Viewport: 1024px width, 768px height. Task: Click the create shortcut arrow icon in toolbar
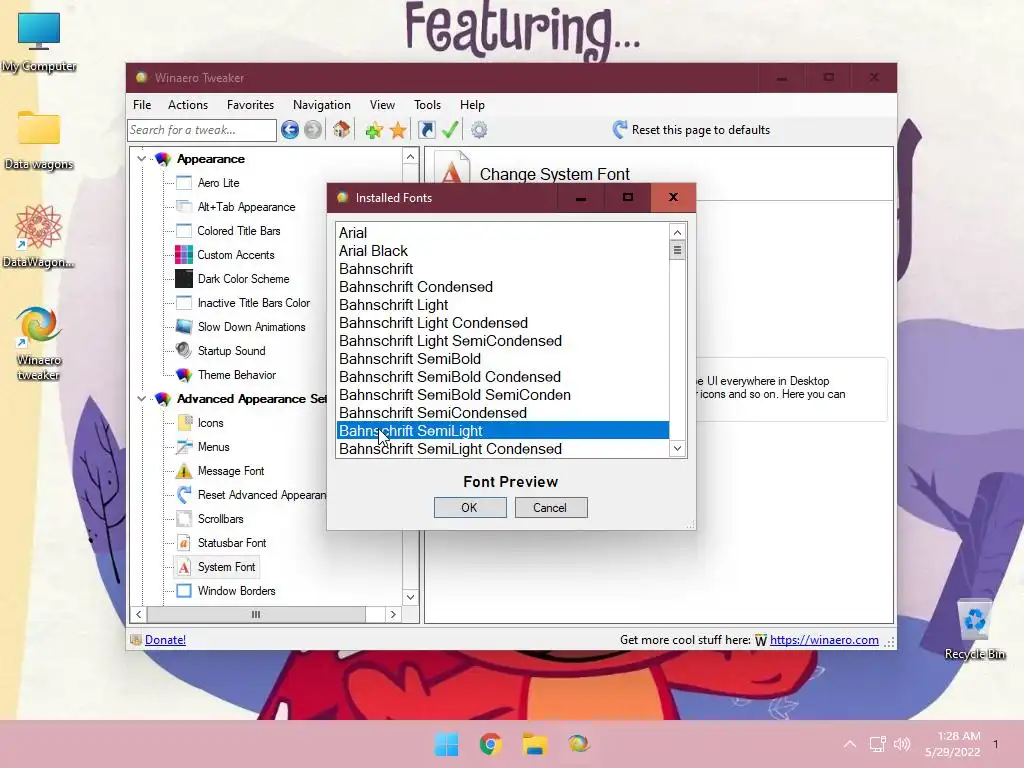[x=426, y=130]
